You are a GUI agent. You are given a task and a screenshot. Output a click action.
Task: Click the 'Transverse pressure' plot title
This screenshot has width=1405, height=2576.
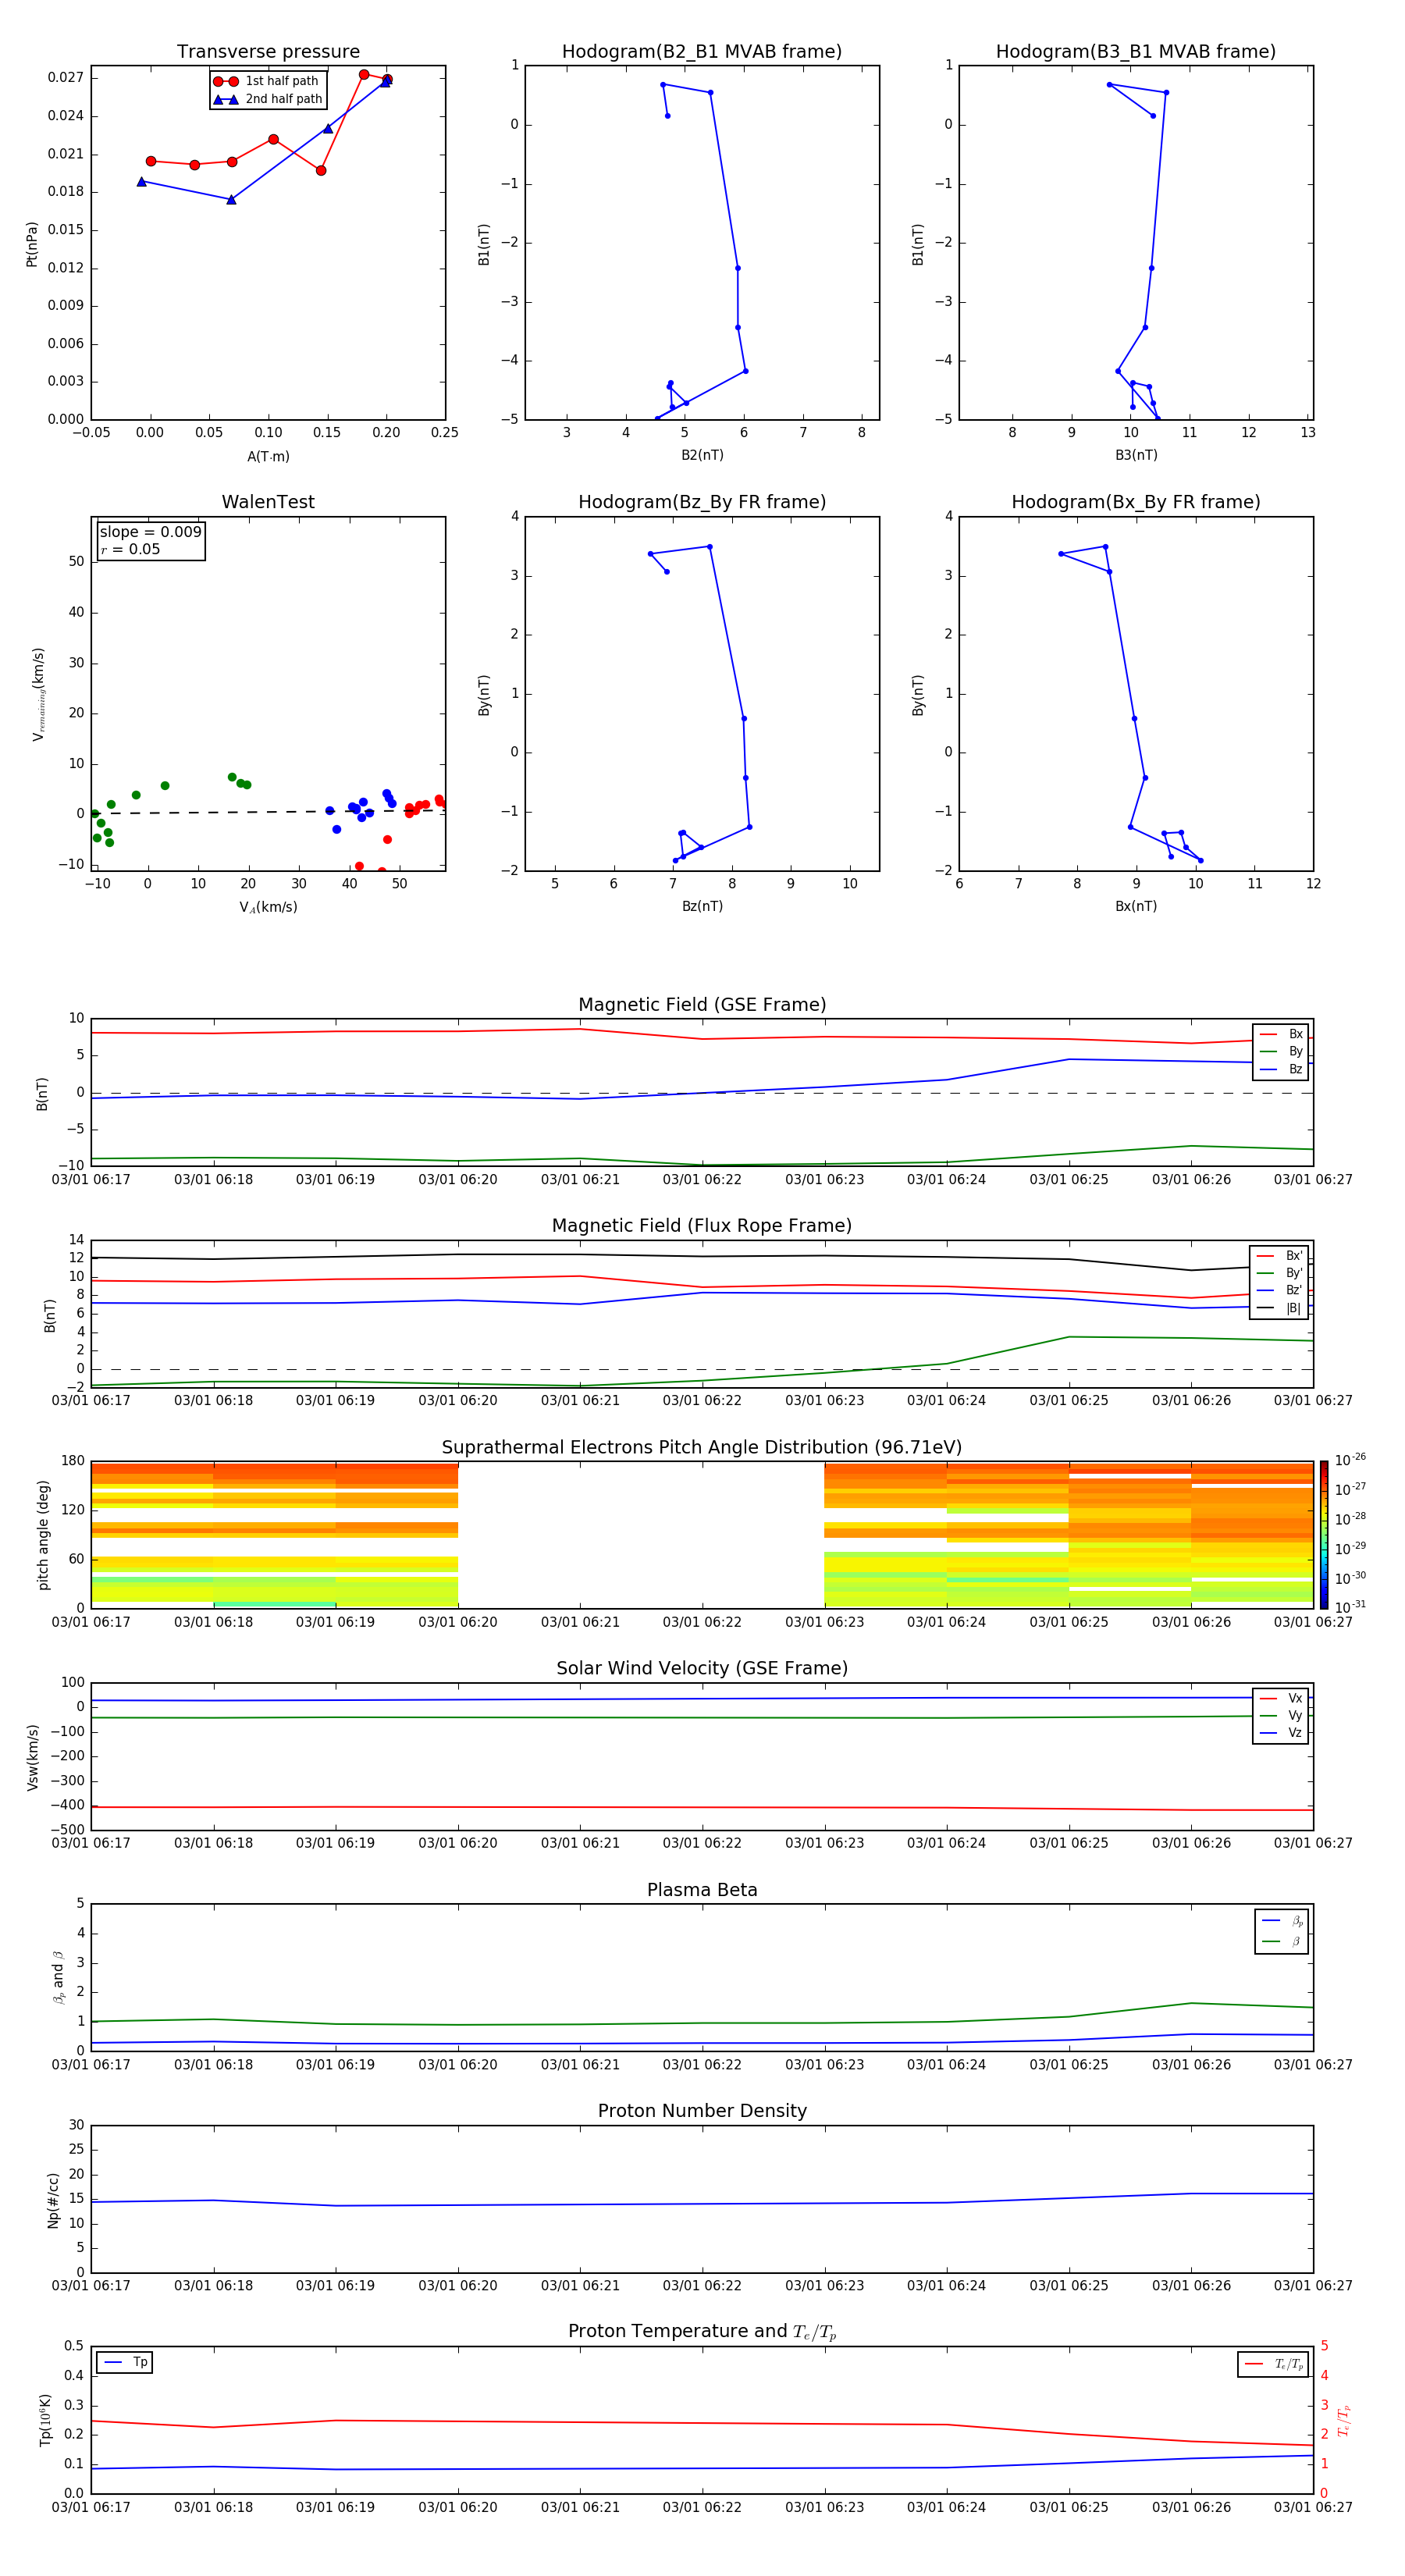(268, 52)
